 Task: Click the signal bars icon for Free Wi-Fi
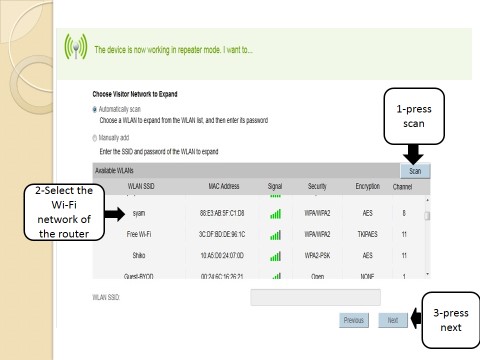pyautogui.click(x=275, y=235)
